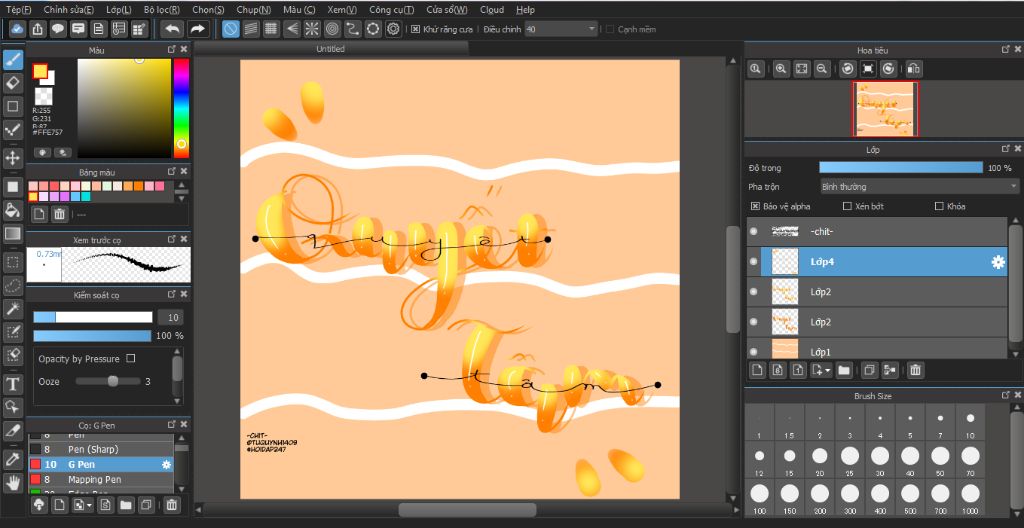Toggle Khử răng cưa checkbox
This screenshot has height=528, width=1024.
point(415,29)
